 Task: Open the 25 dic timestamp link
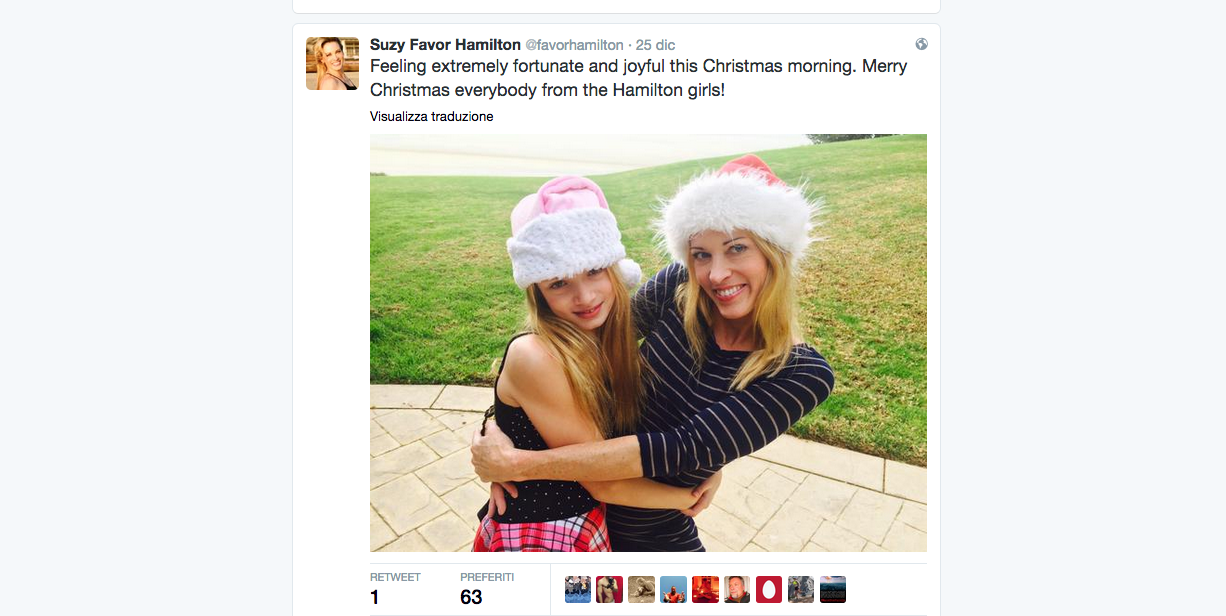pyautogui.click(x=655, y=45)
